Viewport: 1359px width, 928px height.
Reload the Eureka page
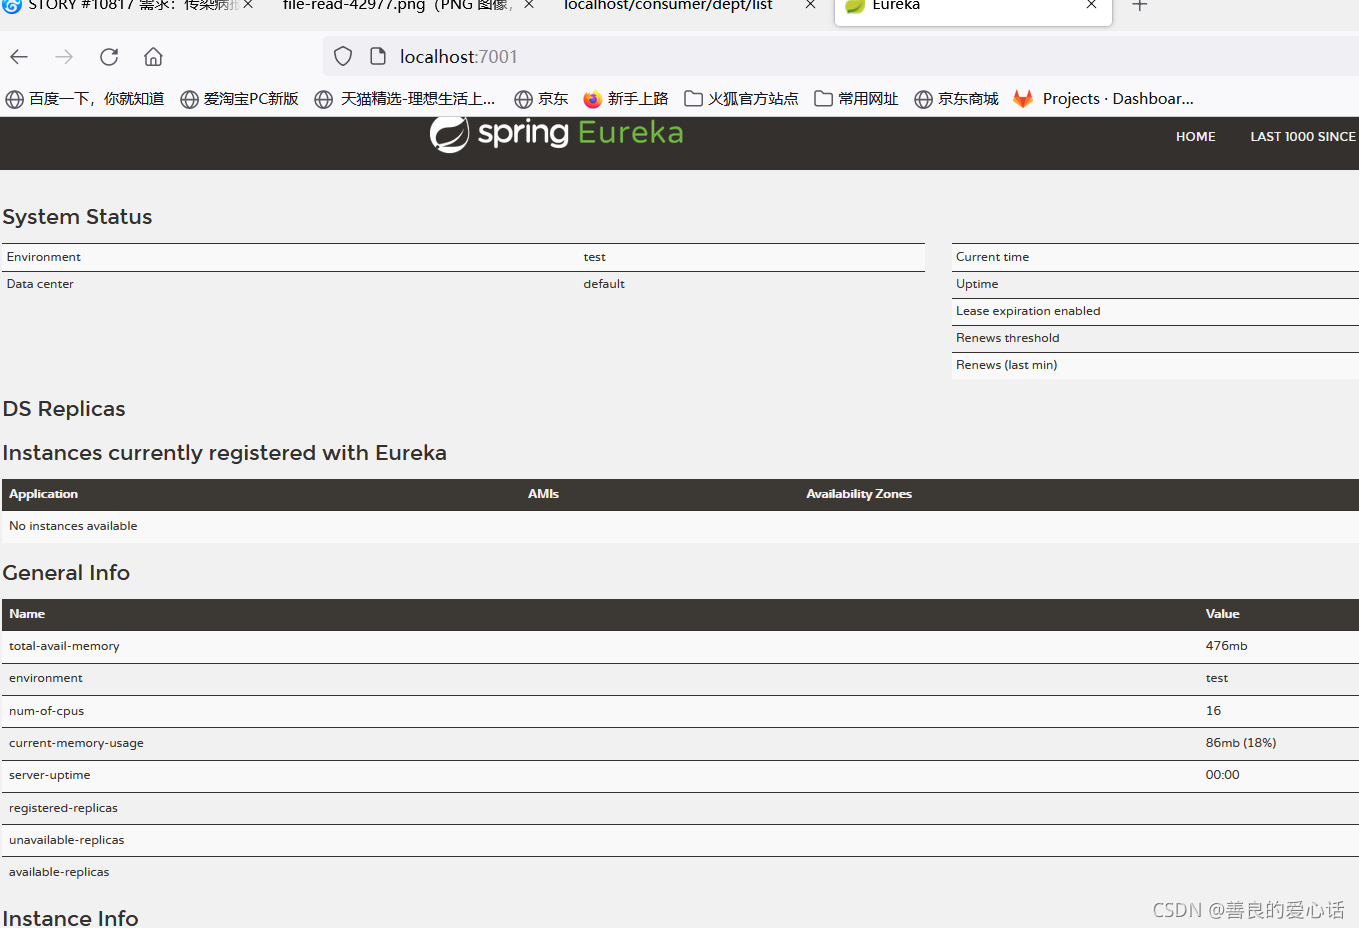[109, 57]
